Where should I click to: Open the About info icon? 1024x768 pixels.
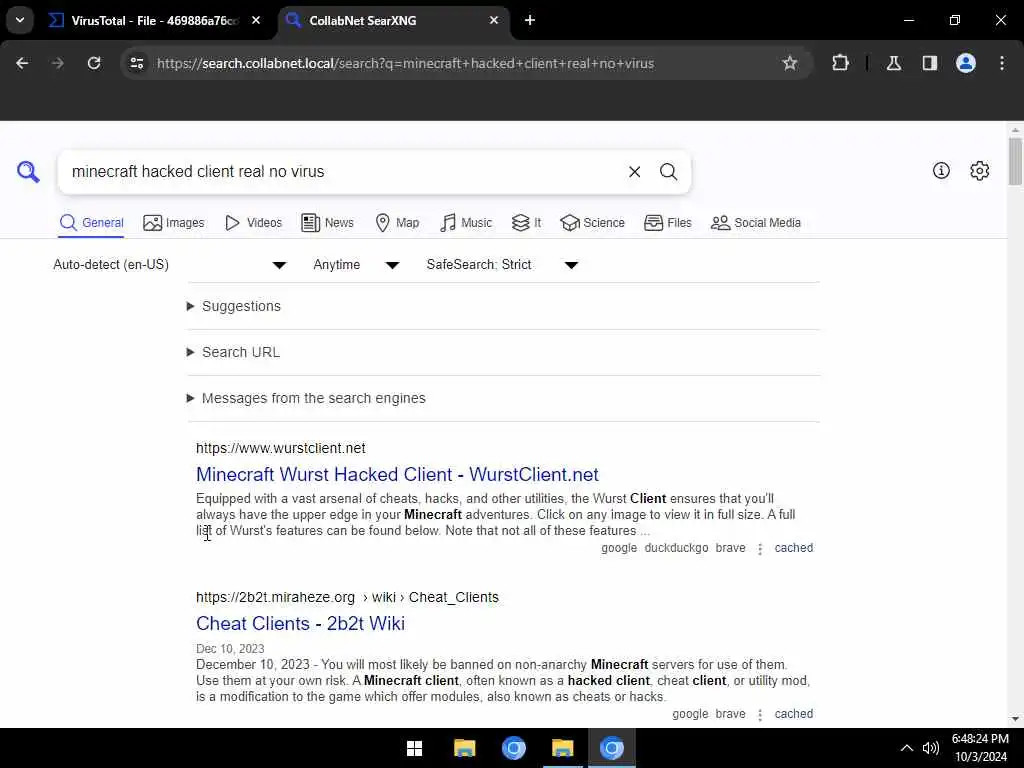tap(940, 170)
